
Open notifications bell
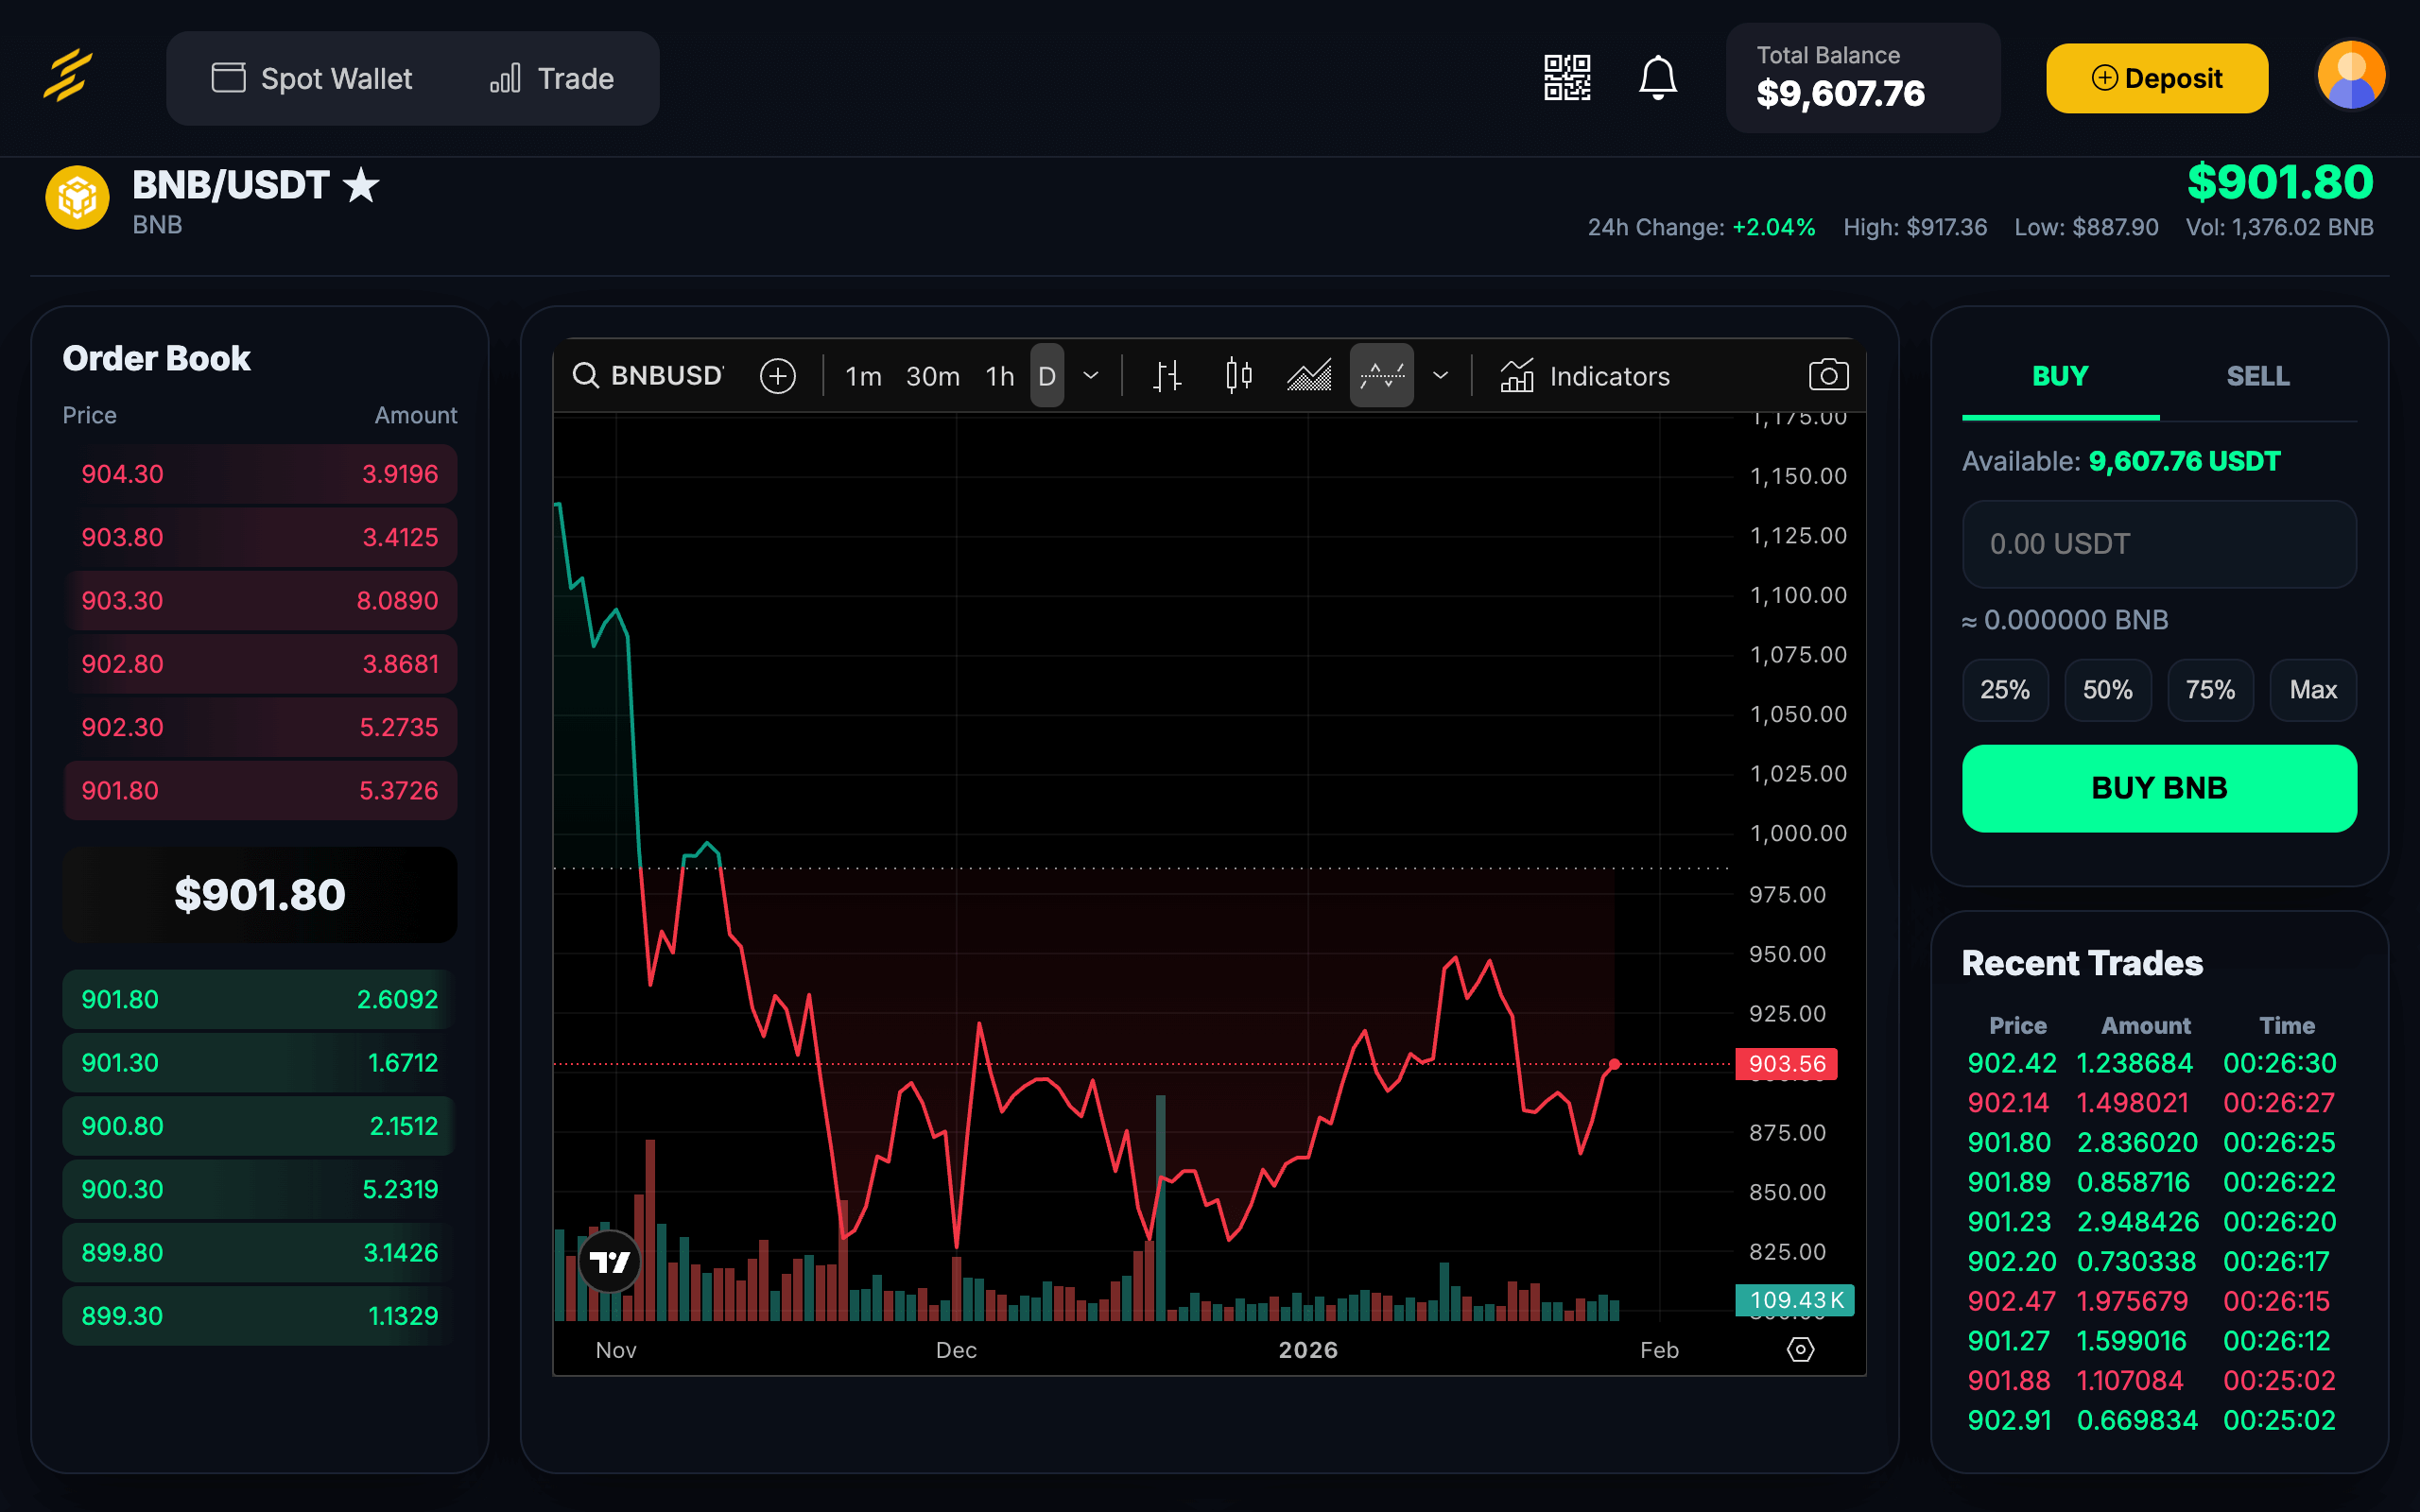pos(1657,78)
